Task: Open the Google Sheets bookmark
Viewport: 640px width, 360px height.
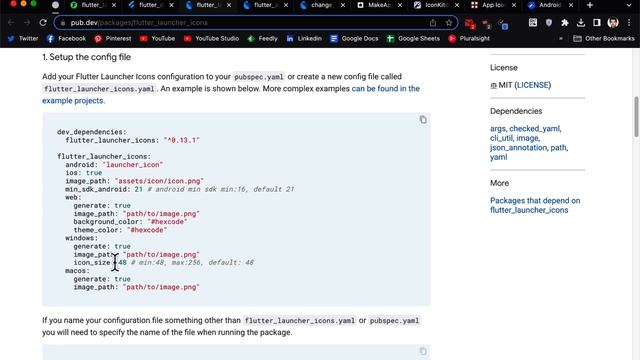Action: 413,38
